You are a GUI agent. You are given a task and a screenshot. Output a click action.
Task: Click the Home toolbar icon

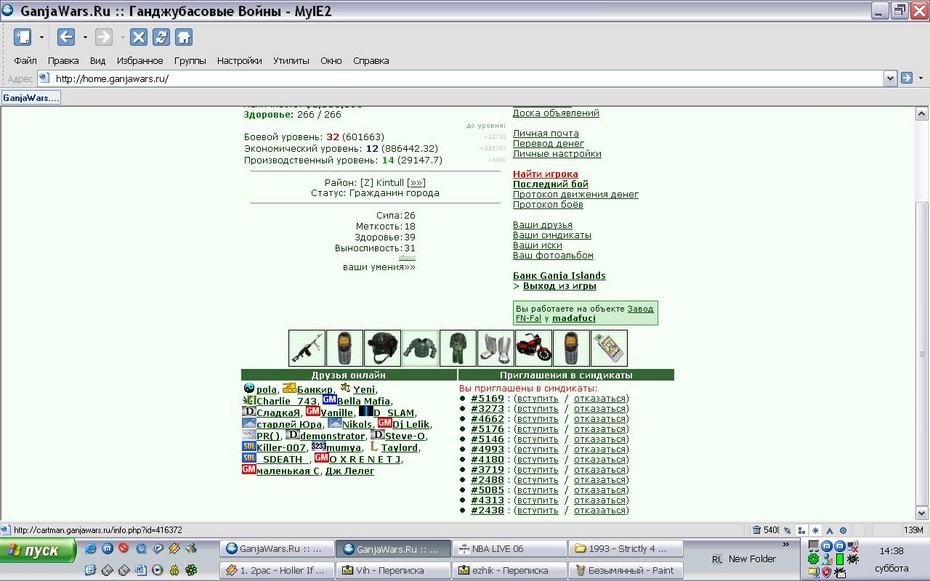pos(183,37)
